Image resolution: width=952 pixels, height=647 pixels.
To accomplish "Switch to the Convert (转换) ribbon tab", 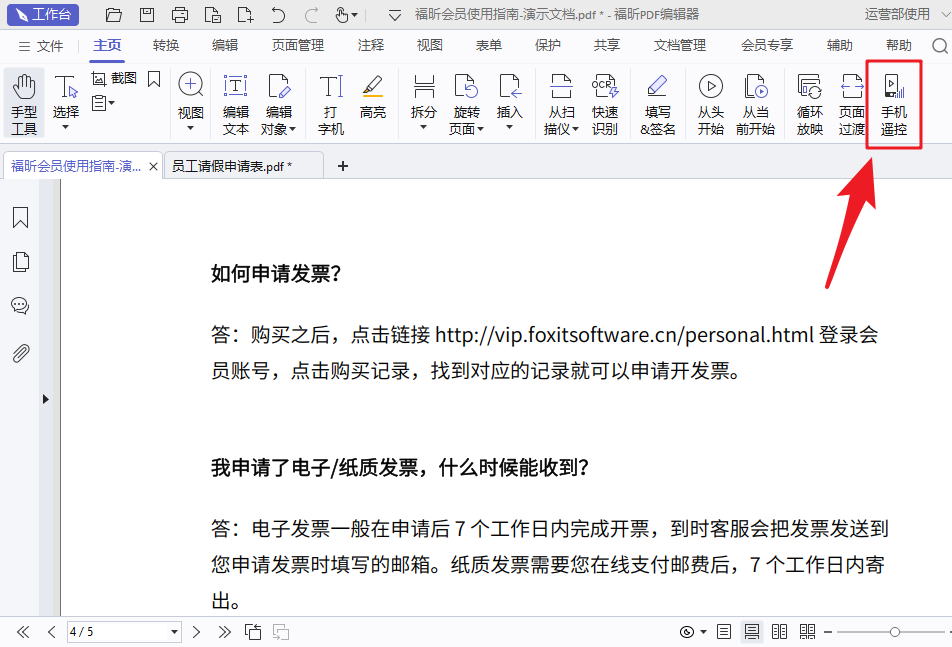I will 166,46.
